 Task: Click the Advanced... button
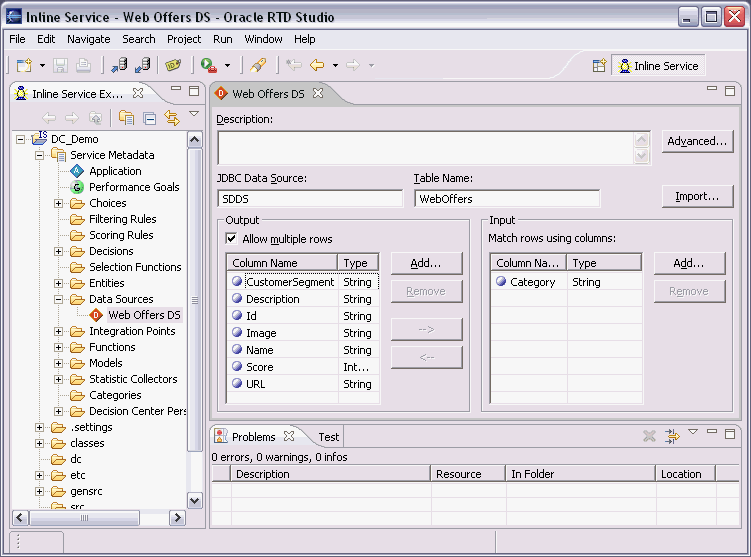point(697,141)
